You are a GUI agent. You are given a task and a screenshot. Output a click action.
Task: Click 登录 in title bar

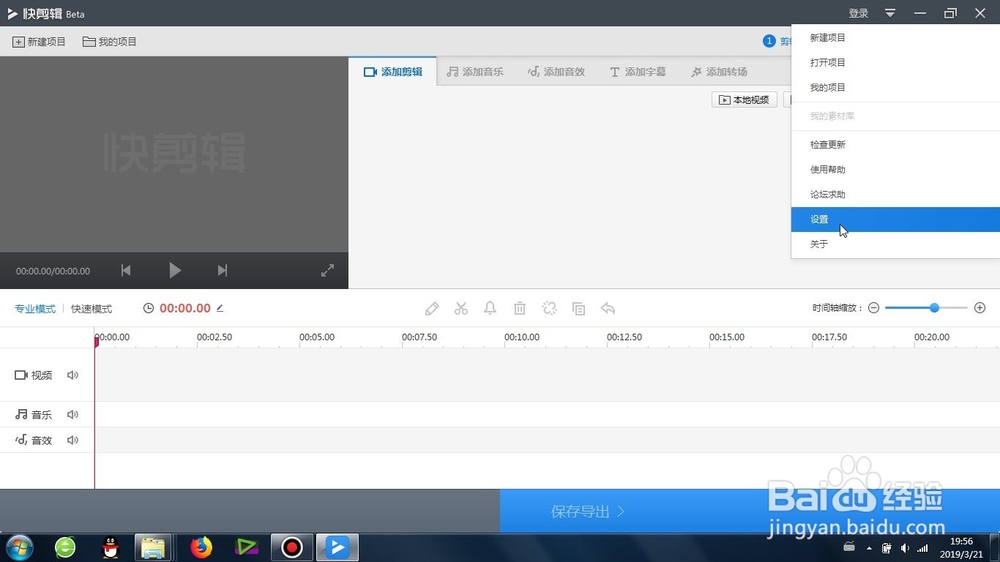coord(858,13)
